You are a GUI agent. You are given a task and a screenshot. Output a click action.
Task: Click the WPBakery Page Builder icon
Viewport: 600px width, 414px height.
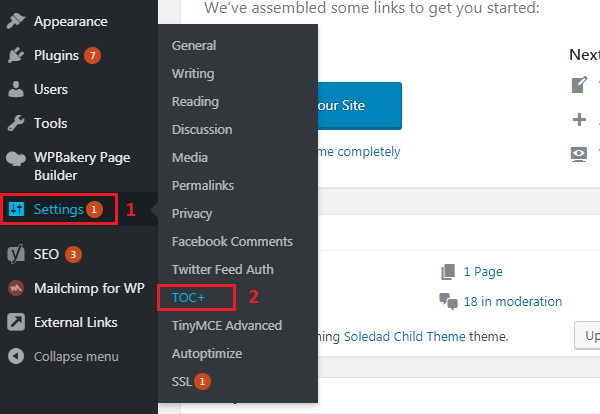point(15,158)
